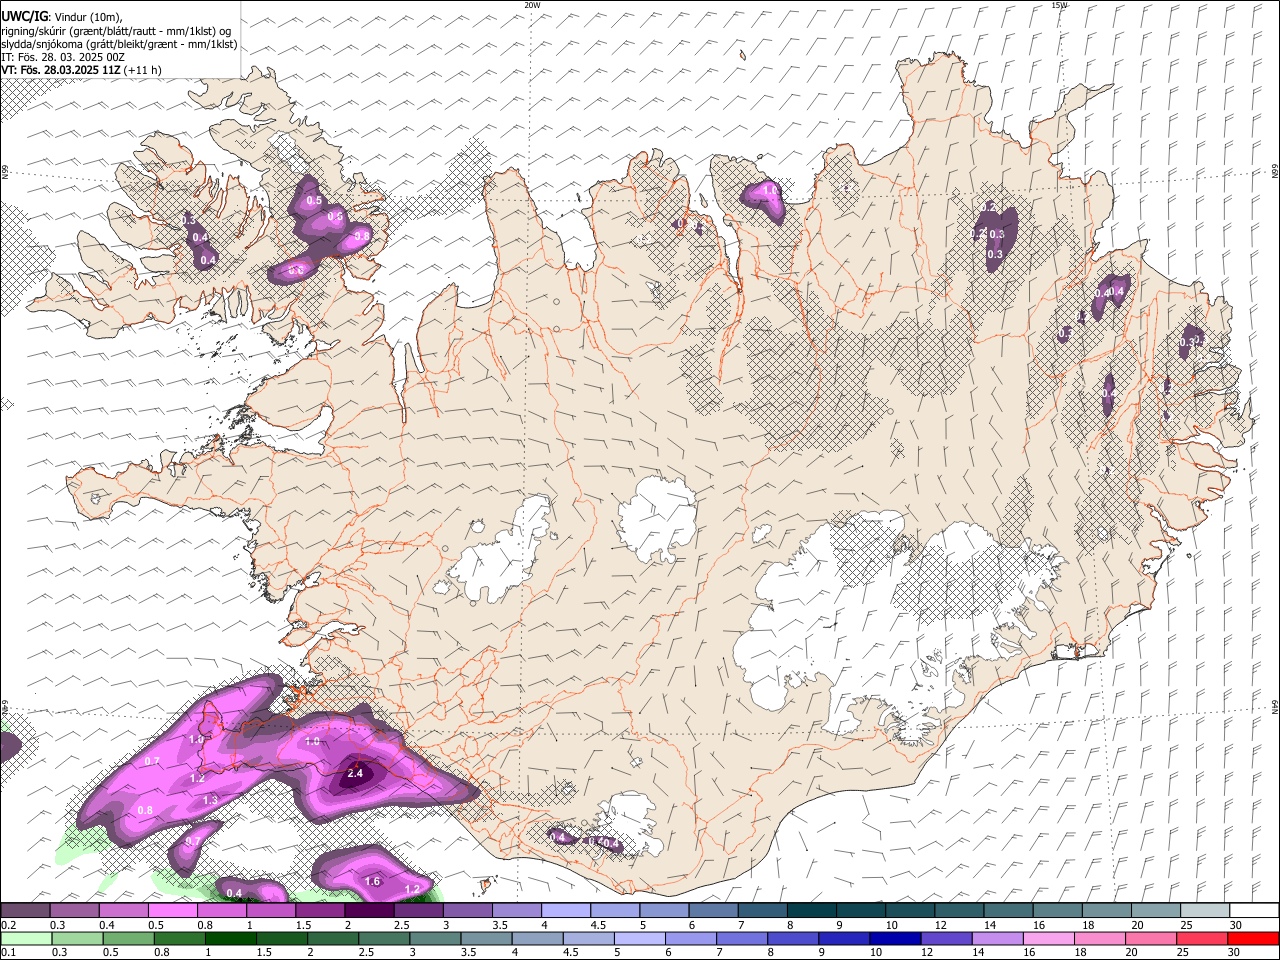Pick the darkest green 1 rain legend swatch
The image size is (1280, 960).
[x=231, y=938]
